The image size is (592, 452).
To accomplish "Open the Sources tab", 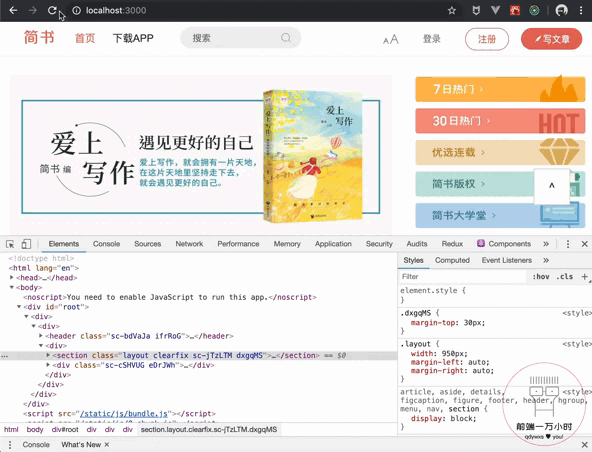I will pyautogui.click(x=148, y=244).
